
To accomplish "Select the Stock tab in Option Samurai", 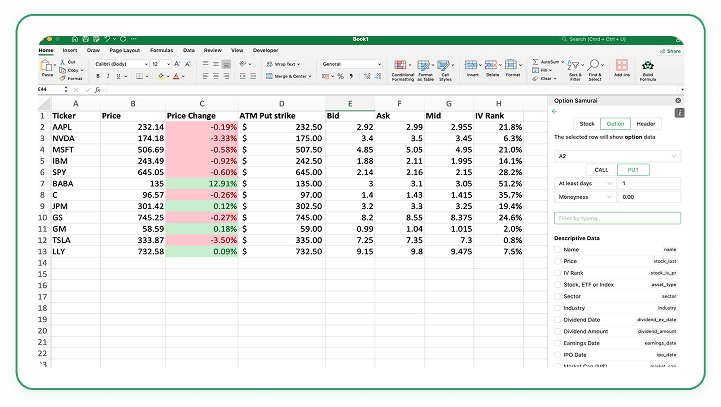I will (x=587, y=124).
